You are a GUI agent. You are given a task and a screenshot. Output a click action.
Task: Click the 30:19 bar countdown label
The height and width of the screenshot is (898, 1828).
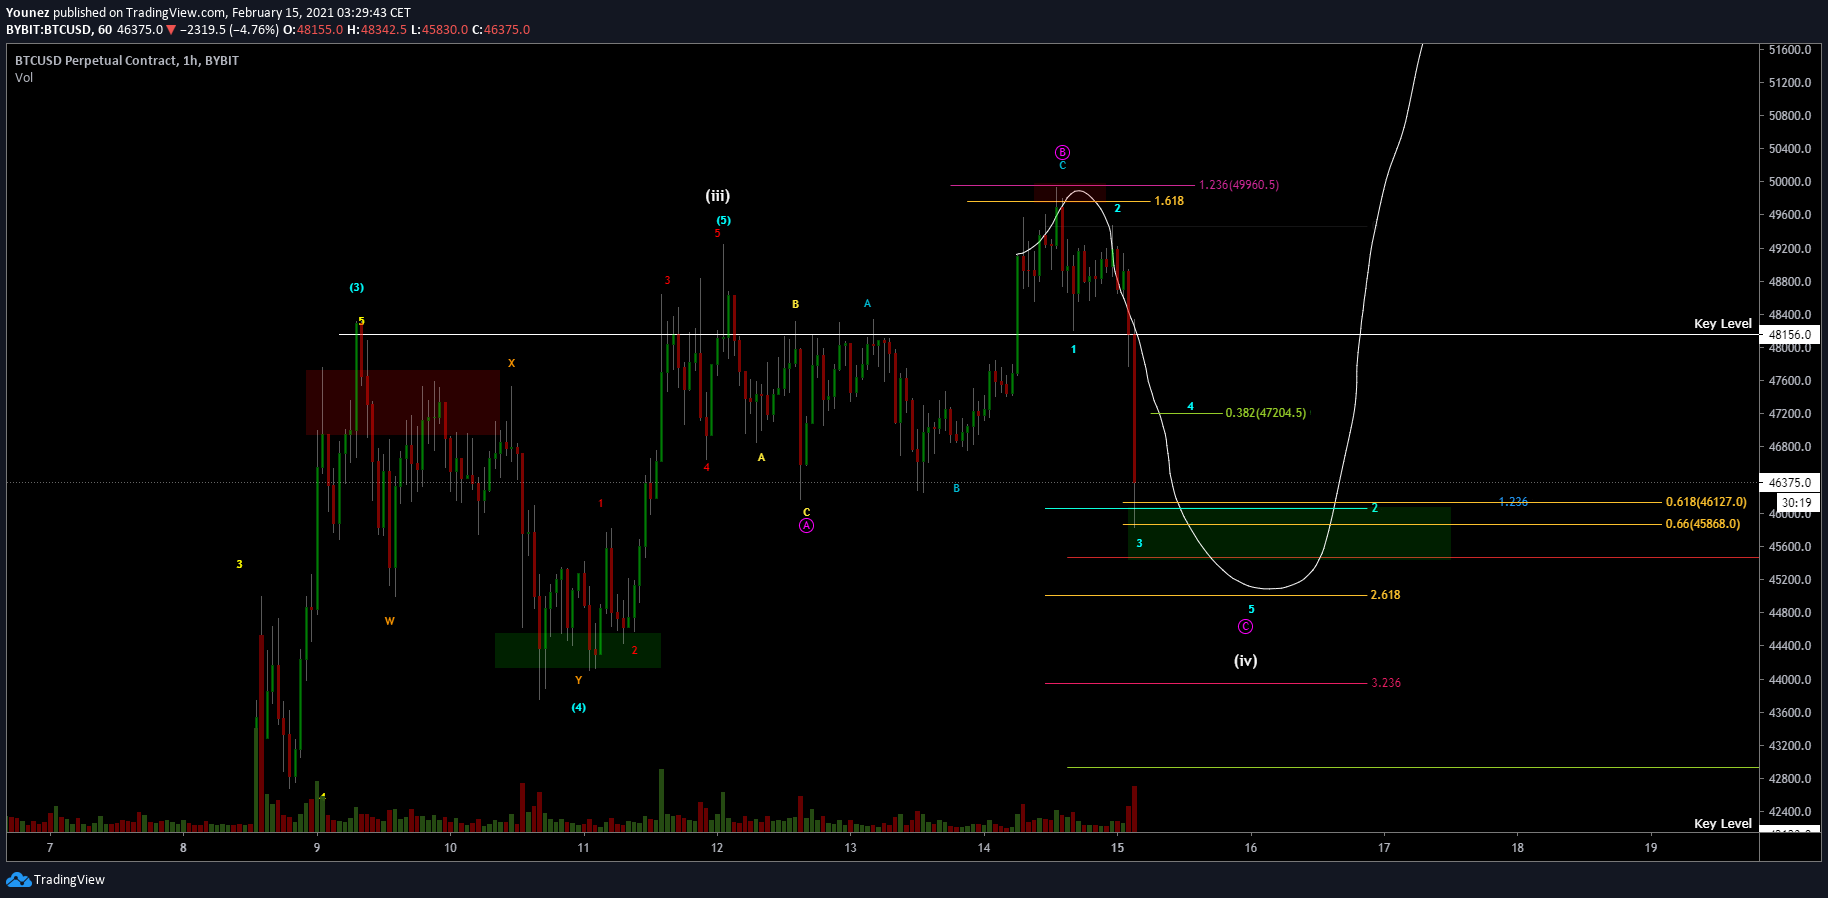(1796, 503)
